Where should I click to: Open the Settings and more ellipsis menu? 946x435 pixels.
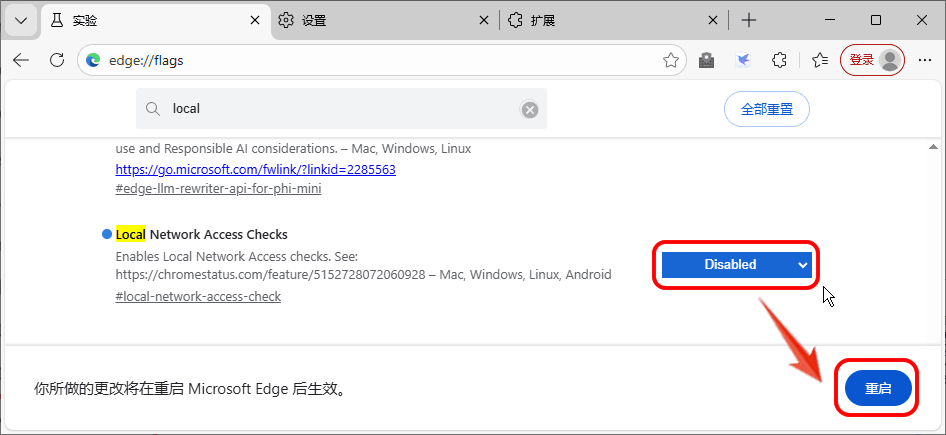(x=924, y=60)
